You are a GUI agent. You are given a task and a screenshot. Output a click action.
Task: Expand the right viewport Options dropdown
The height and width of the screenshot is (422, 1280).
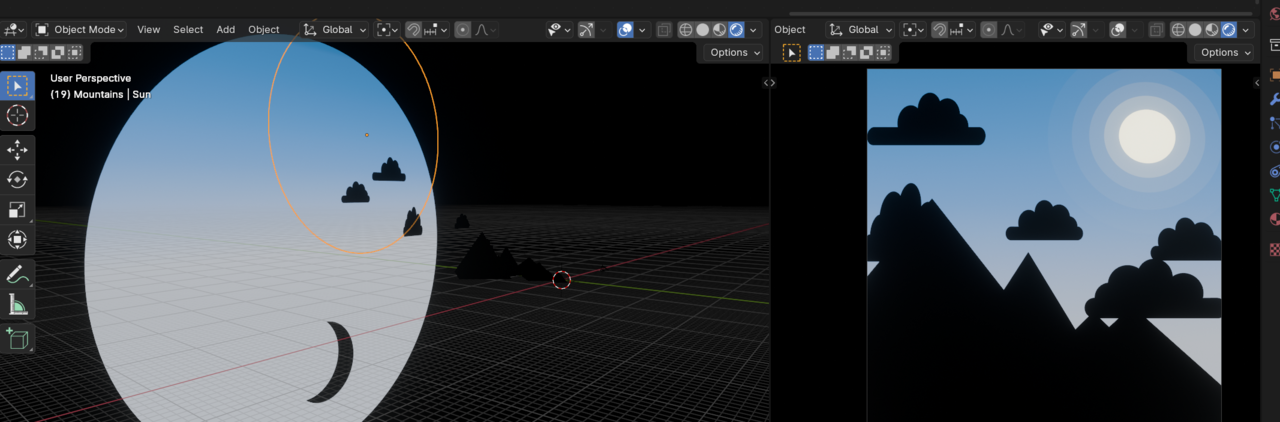[1225, 52]
